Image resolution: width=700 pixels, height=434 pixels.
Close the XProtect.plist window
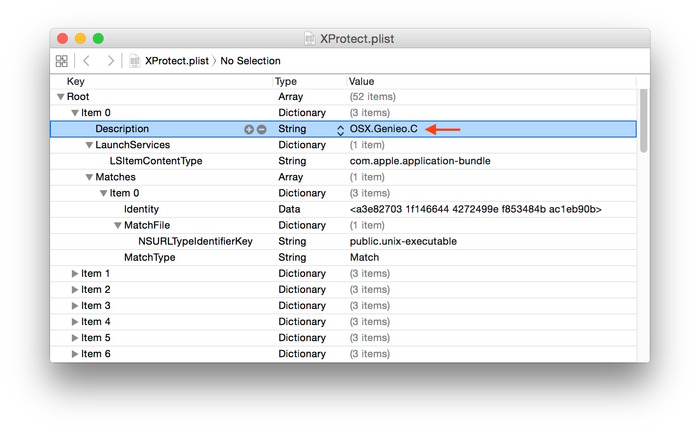point(62,39)
